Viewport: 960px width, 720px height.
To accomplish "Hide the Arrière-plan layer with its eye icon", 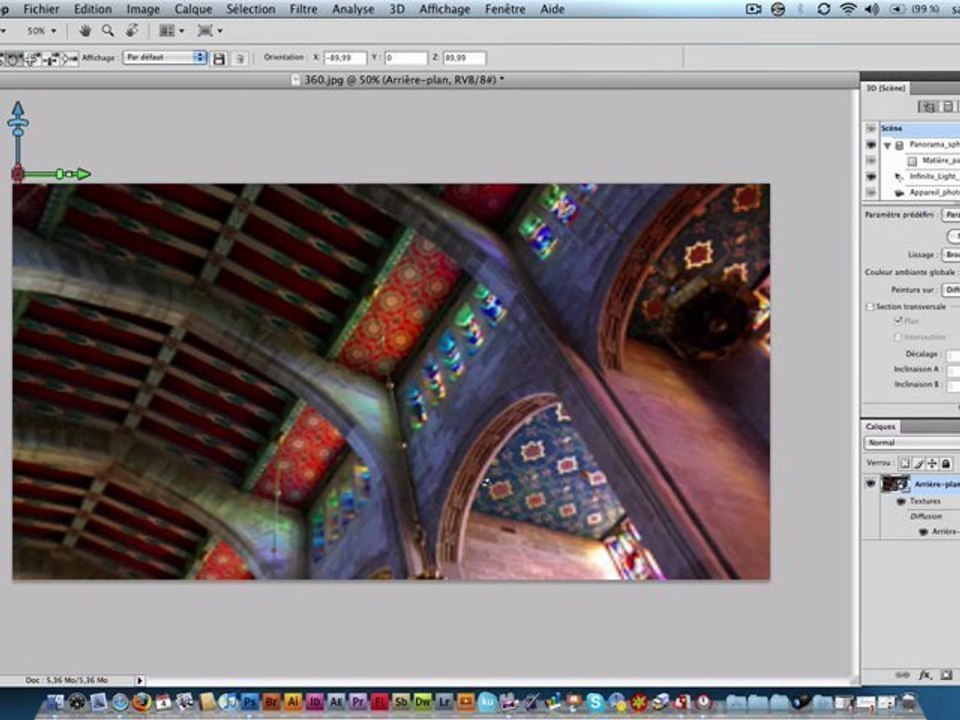I will coord(870,484).
